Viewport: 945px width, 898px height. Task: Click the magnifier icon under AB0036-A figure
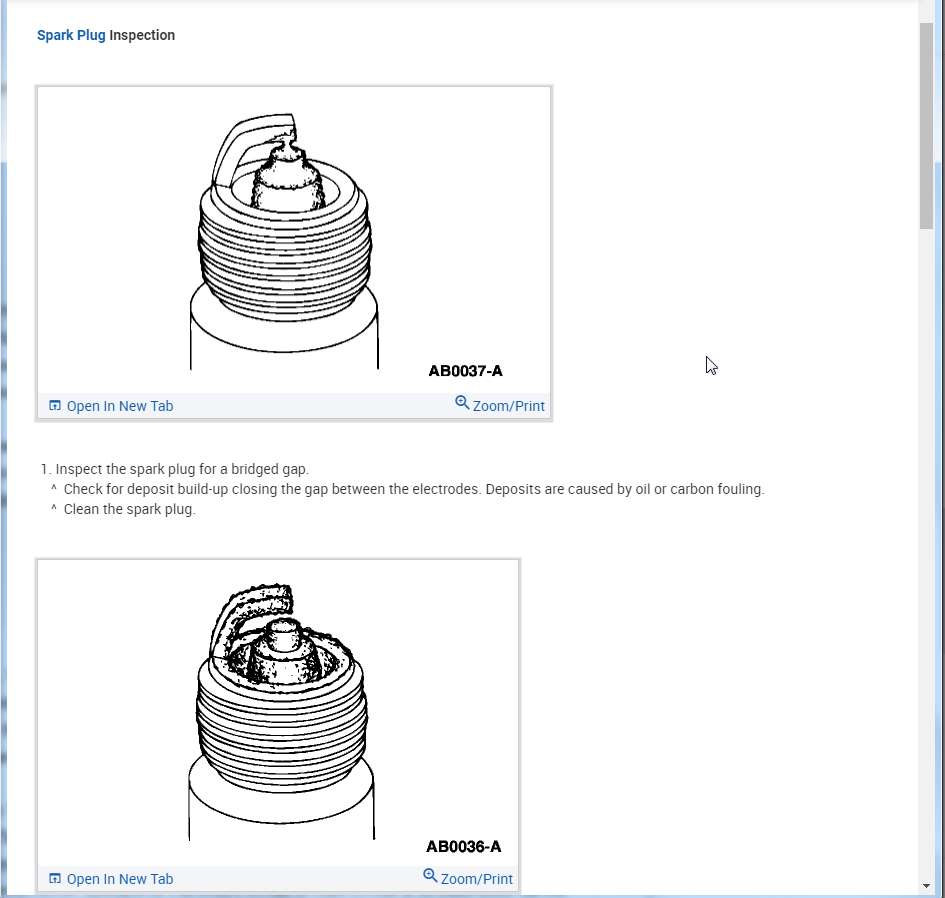[x=430, y=876]
